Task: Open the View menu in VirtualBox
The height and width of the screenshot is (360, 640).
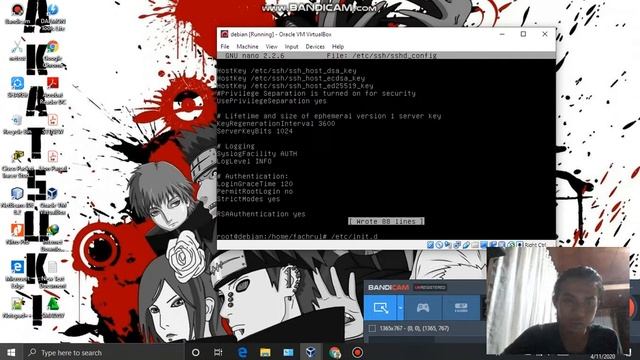Action: 271,47
